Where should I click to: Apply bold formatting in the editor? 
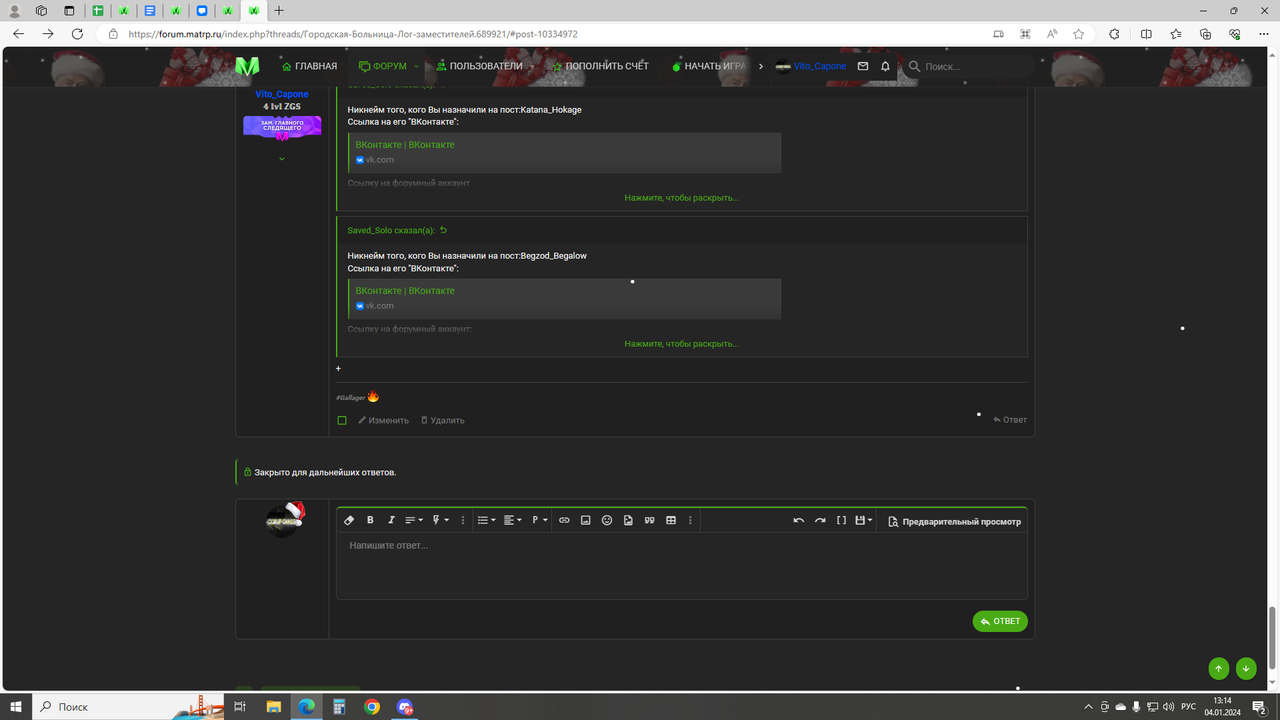(x=370, y=520)
